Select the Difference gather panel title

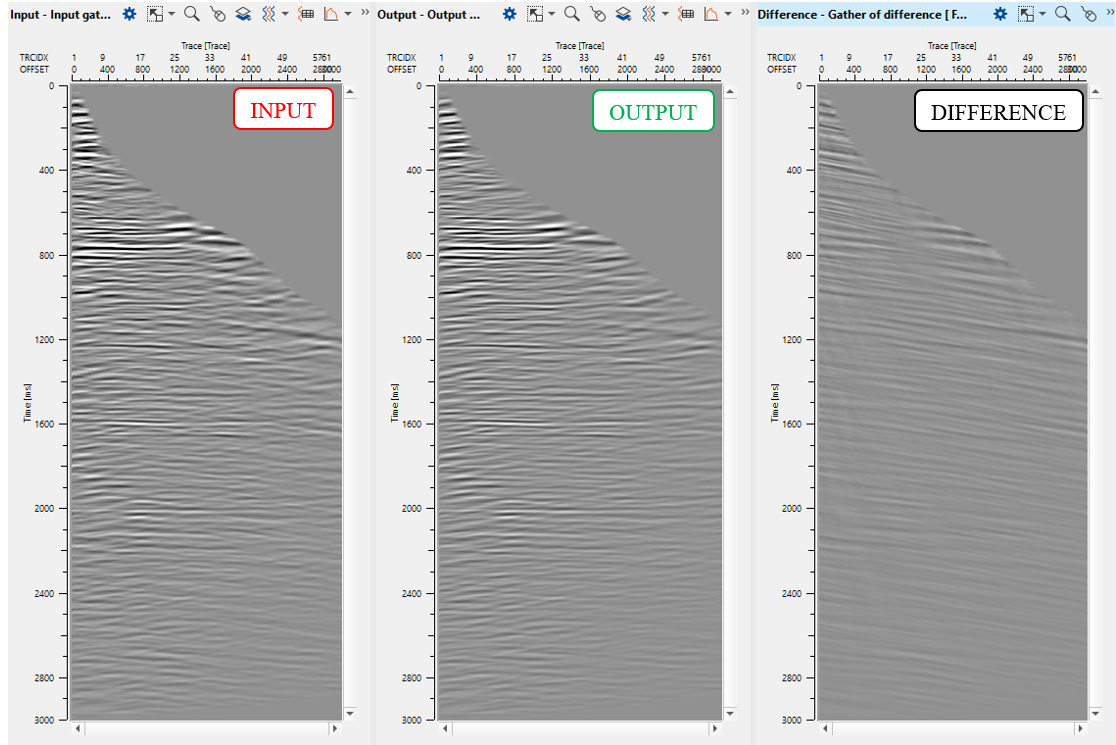click(861, 15)
